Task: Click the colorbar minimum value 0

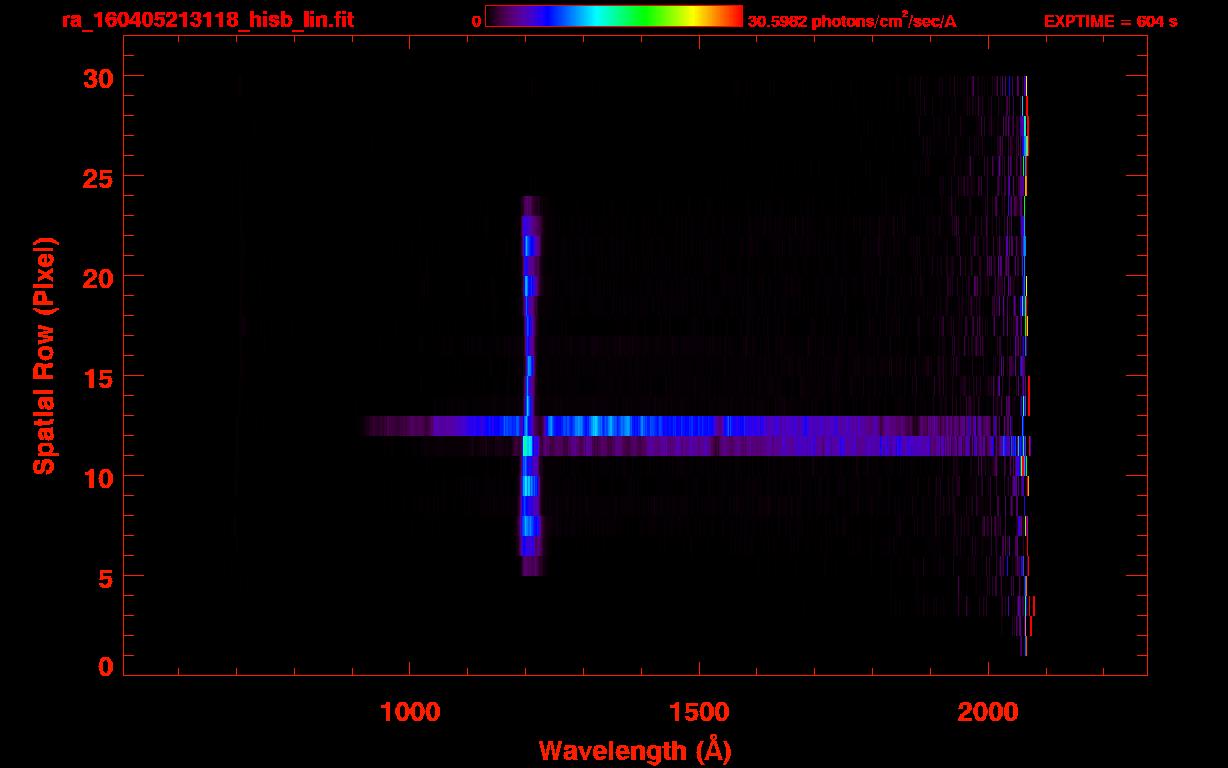Action: tap(476, 21)
